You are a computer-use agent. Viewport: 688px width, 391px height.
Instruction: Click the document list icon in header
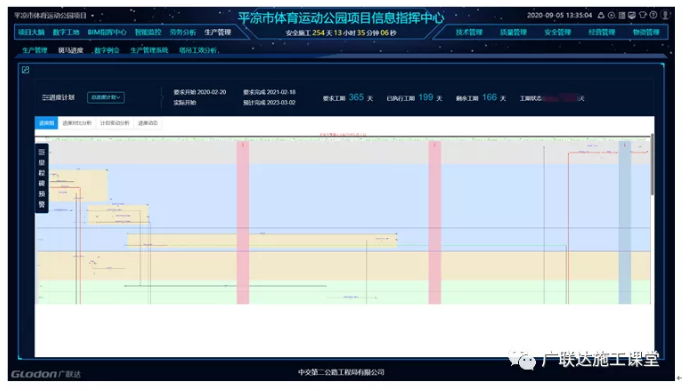622,15
